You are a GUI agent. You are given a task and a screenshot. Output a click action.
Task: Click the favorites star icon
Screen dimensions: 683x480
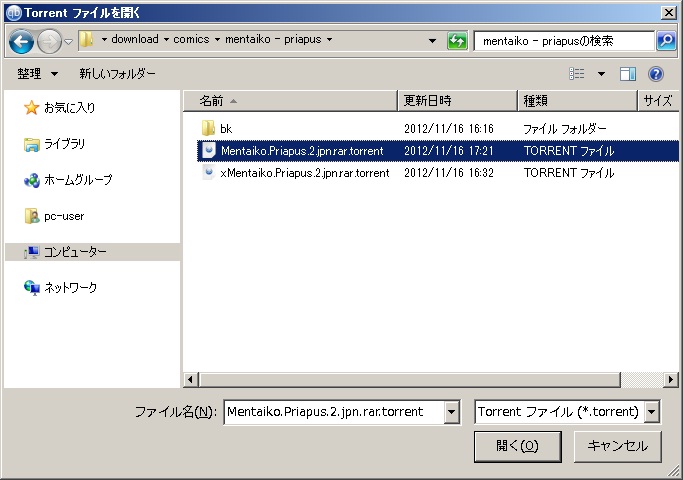click(31, 107)
